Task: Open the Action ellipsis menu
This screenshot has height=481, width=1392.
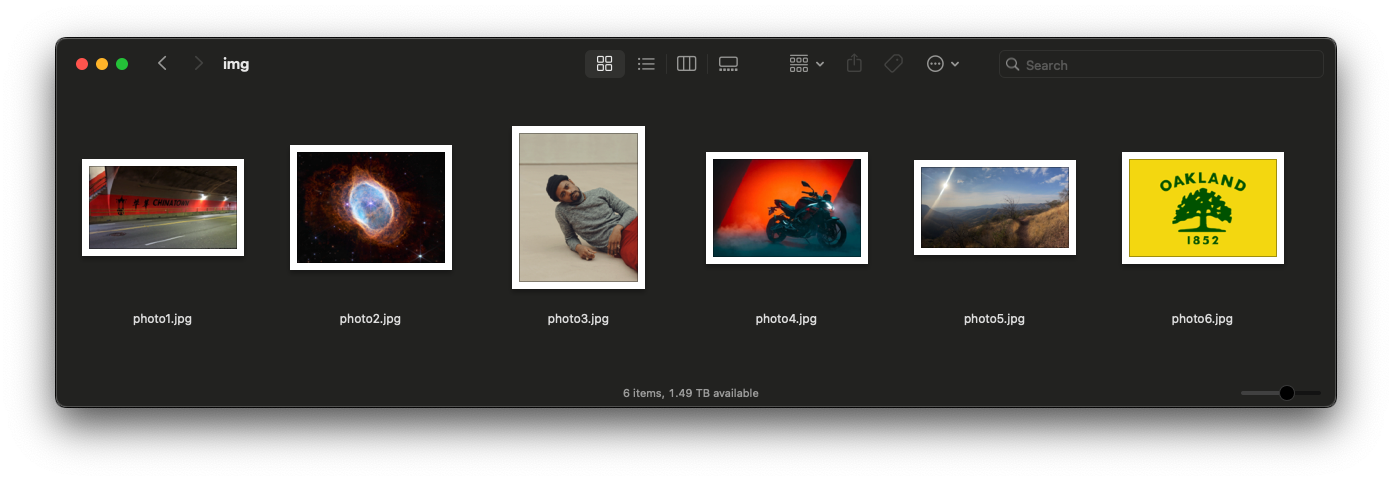Action: 942,64
